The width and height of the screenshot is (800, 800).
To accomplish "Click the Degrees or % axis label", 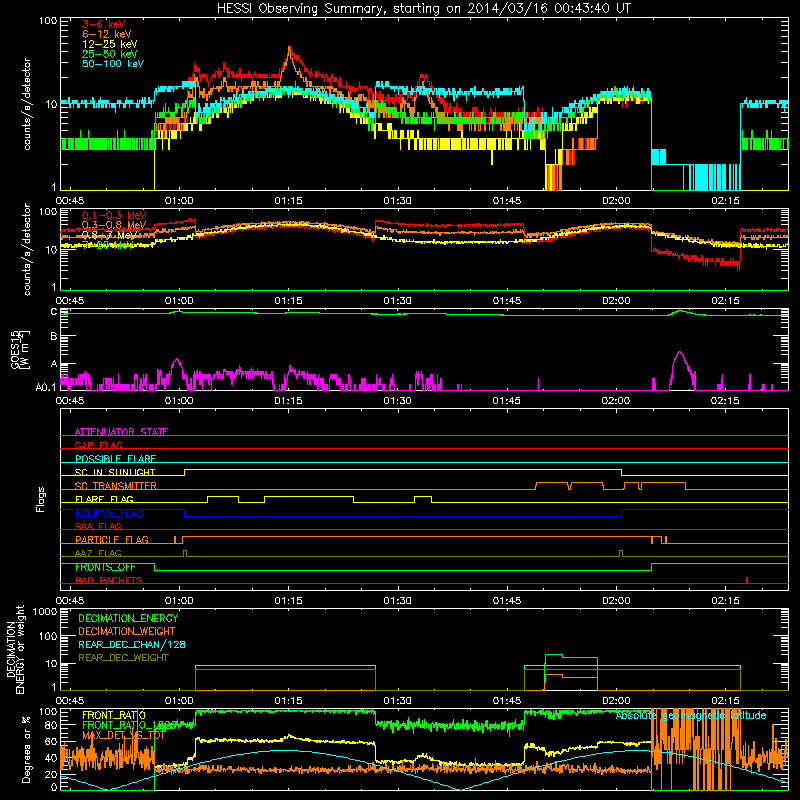I will pyautogui.click(x=26, y=749).
